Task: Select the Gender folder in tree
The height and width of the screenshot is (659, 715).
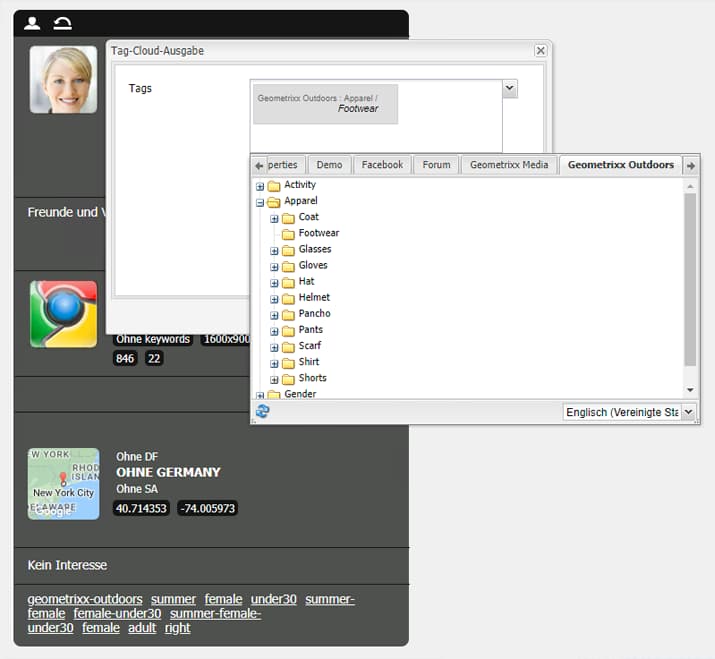Action: [300, 394]
